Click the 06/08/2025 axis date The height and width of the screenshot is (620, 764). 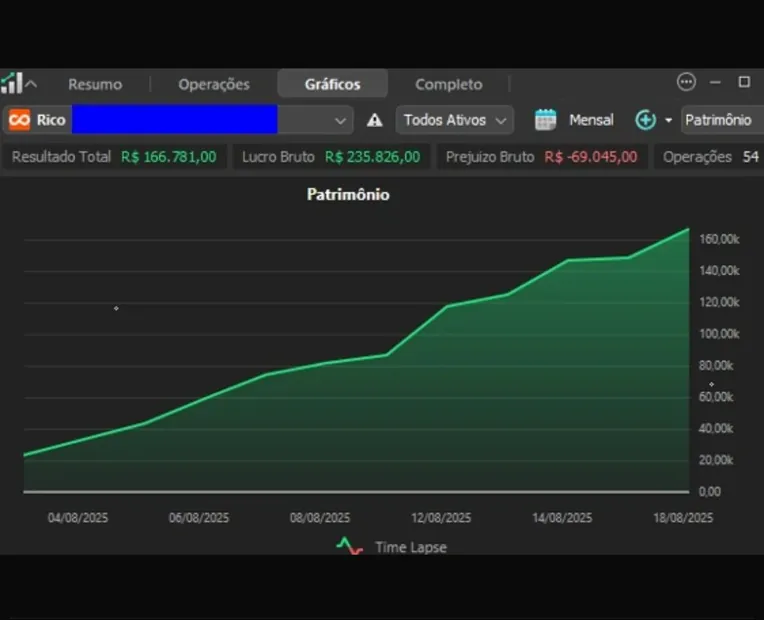199,518
